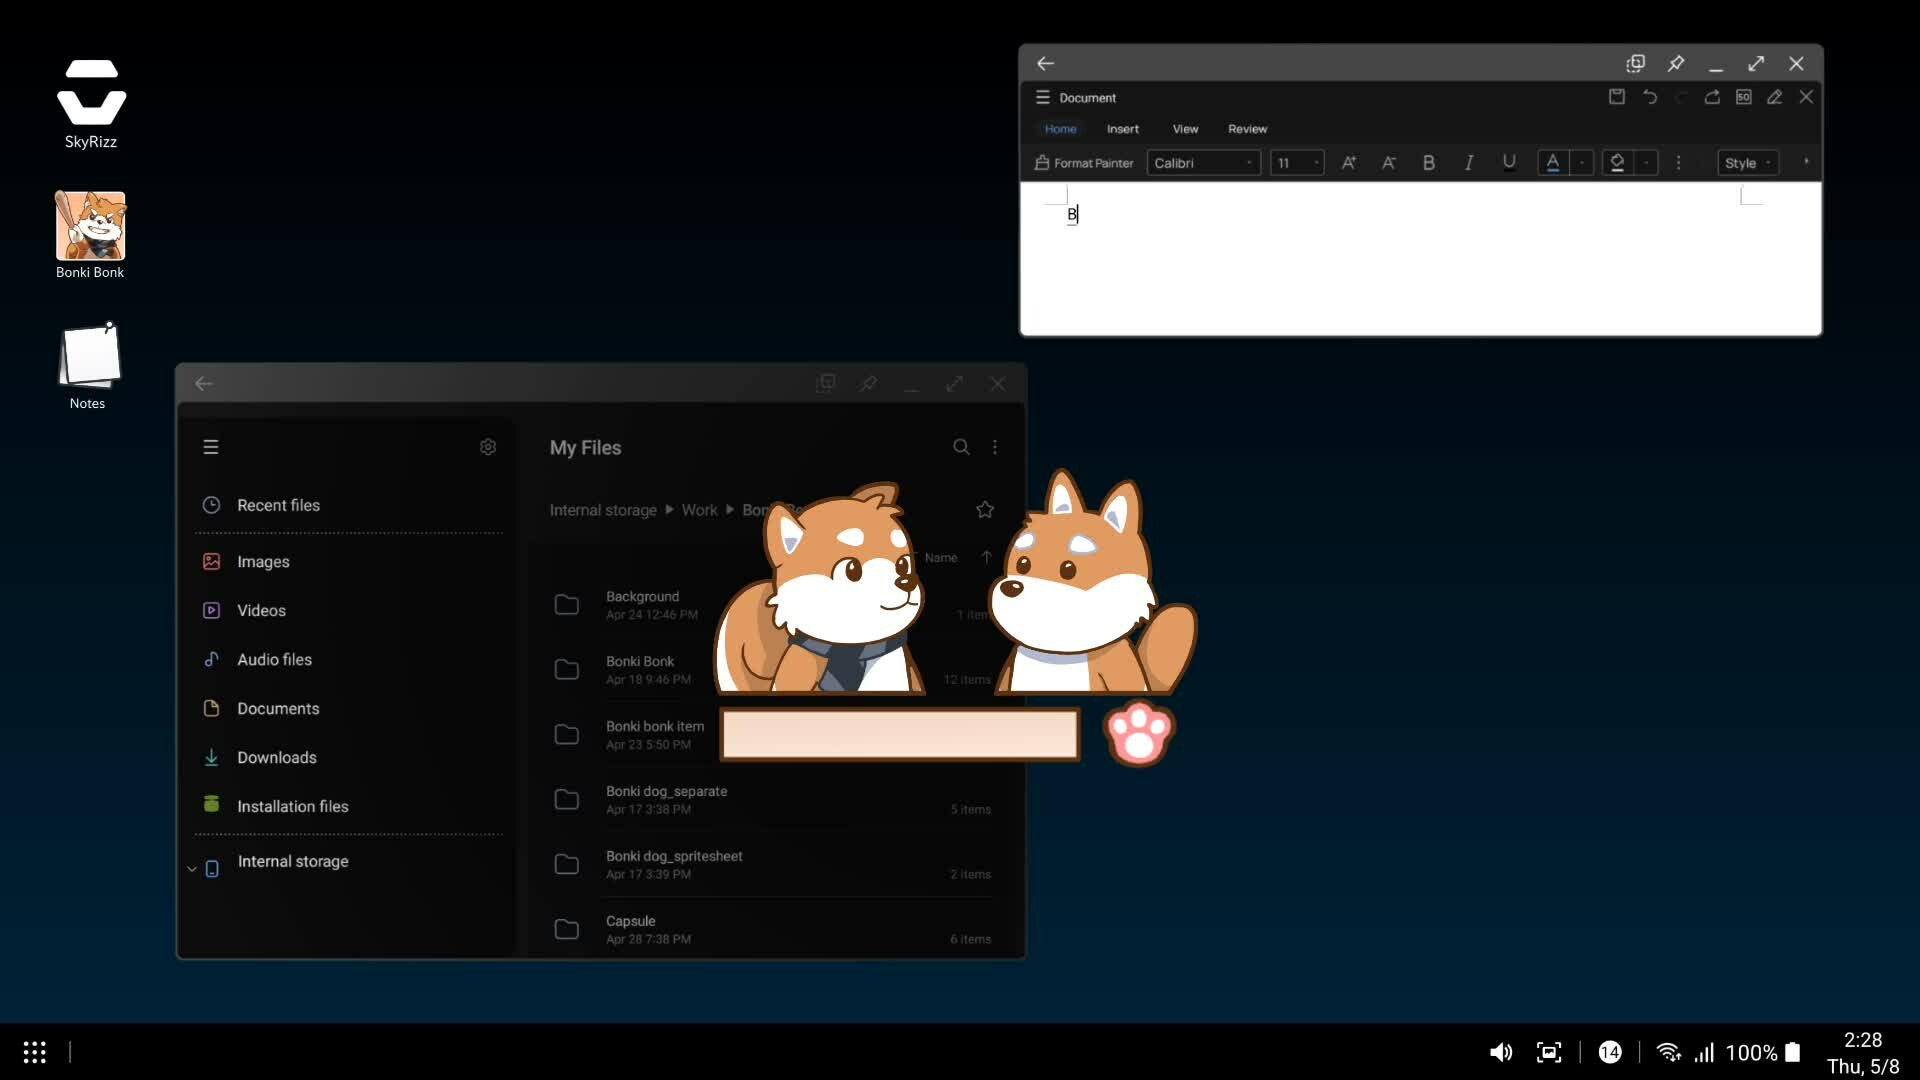Open the document hamburger menu
This screenshot has height=1080, width=1920.
pos(1042,97)
